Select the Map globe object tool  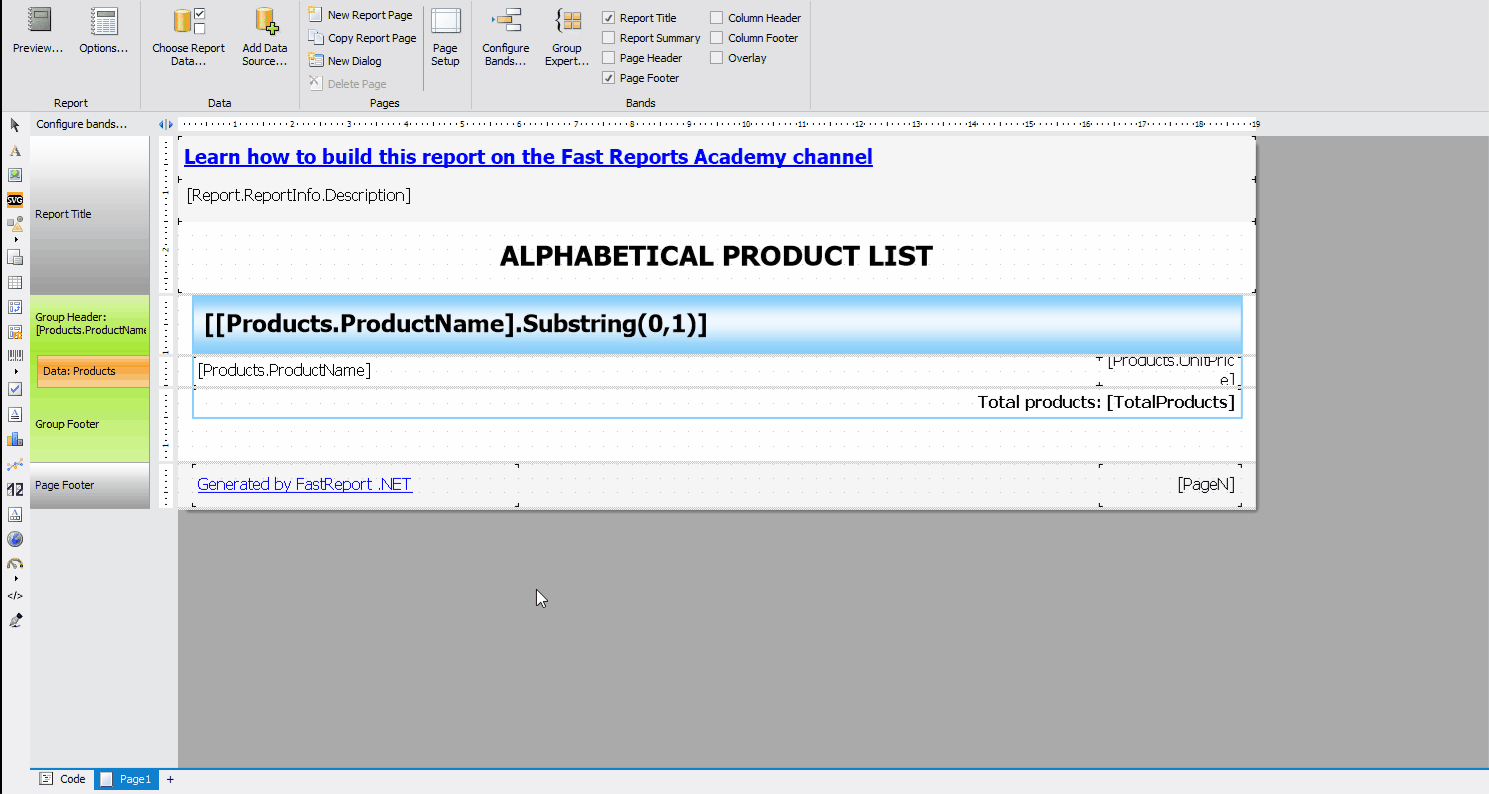(15, 539)
